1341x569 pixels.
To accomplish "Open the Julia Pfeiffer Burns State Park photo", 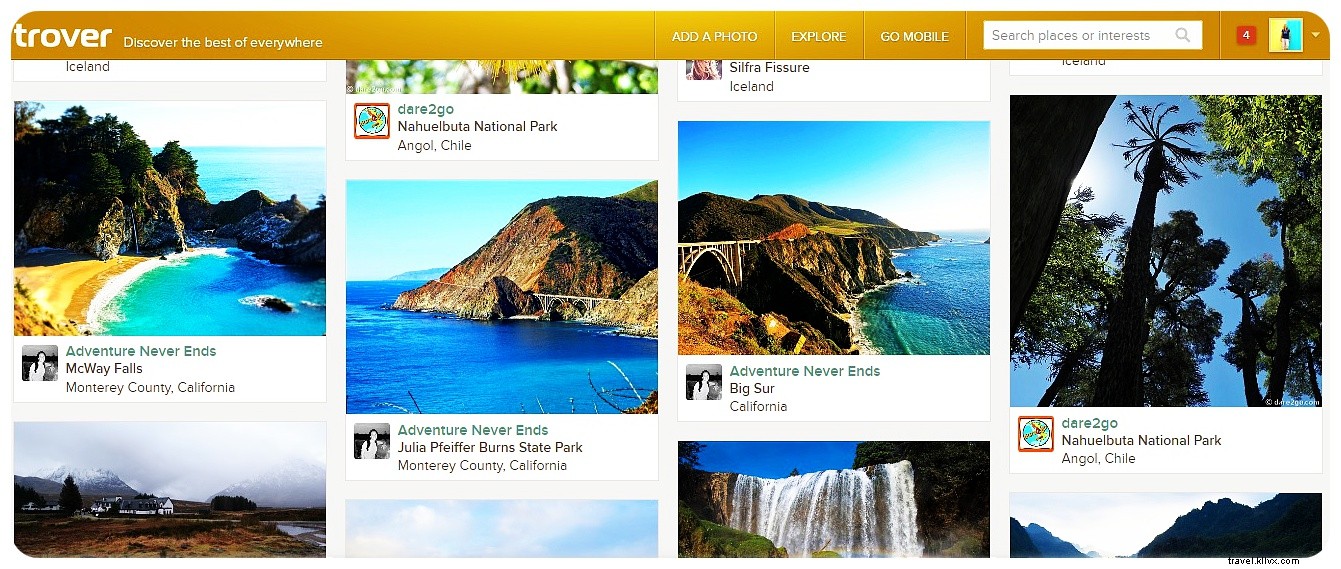I will click(502, 297).
